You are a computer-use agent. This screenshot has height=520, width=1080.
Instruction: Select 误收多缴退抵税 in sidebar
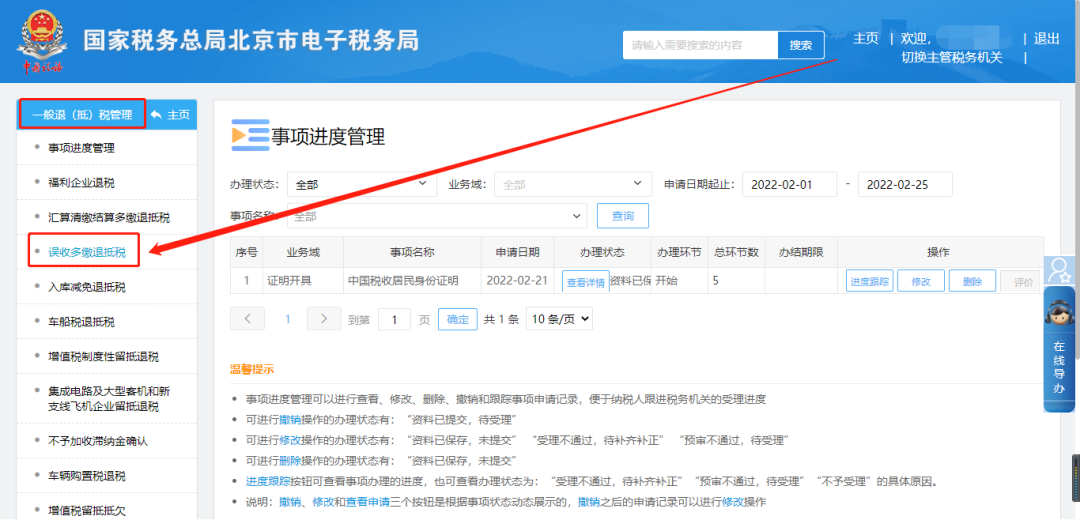tap(87, 251)
